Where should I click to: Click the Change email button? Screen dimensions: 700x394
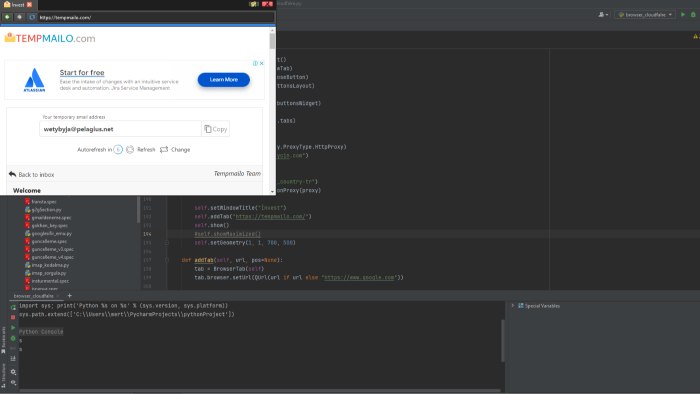(175, 149)
